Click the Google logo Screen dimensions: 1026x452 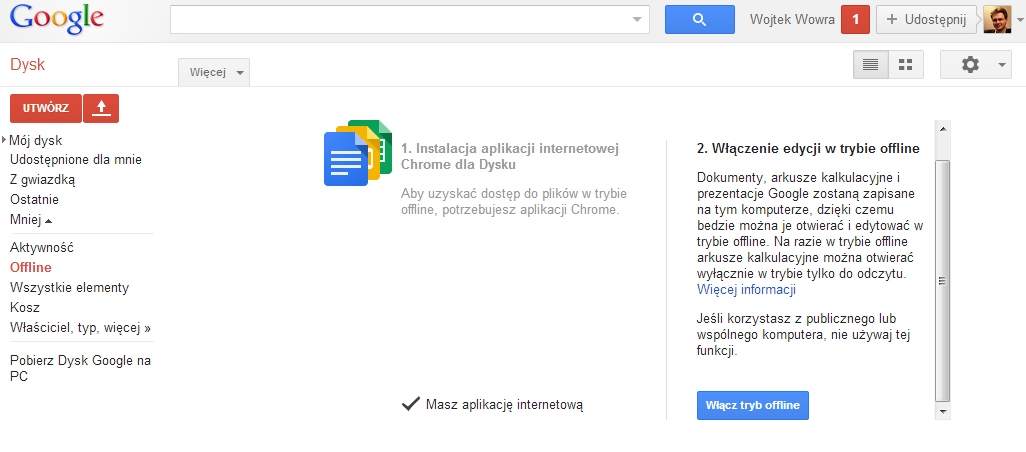(x=57, y=20)
